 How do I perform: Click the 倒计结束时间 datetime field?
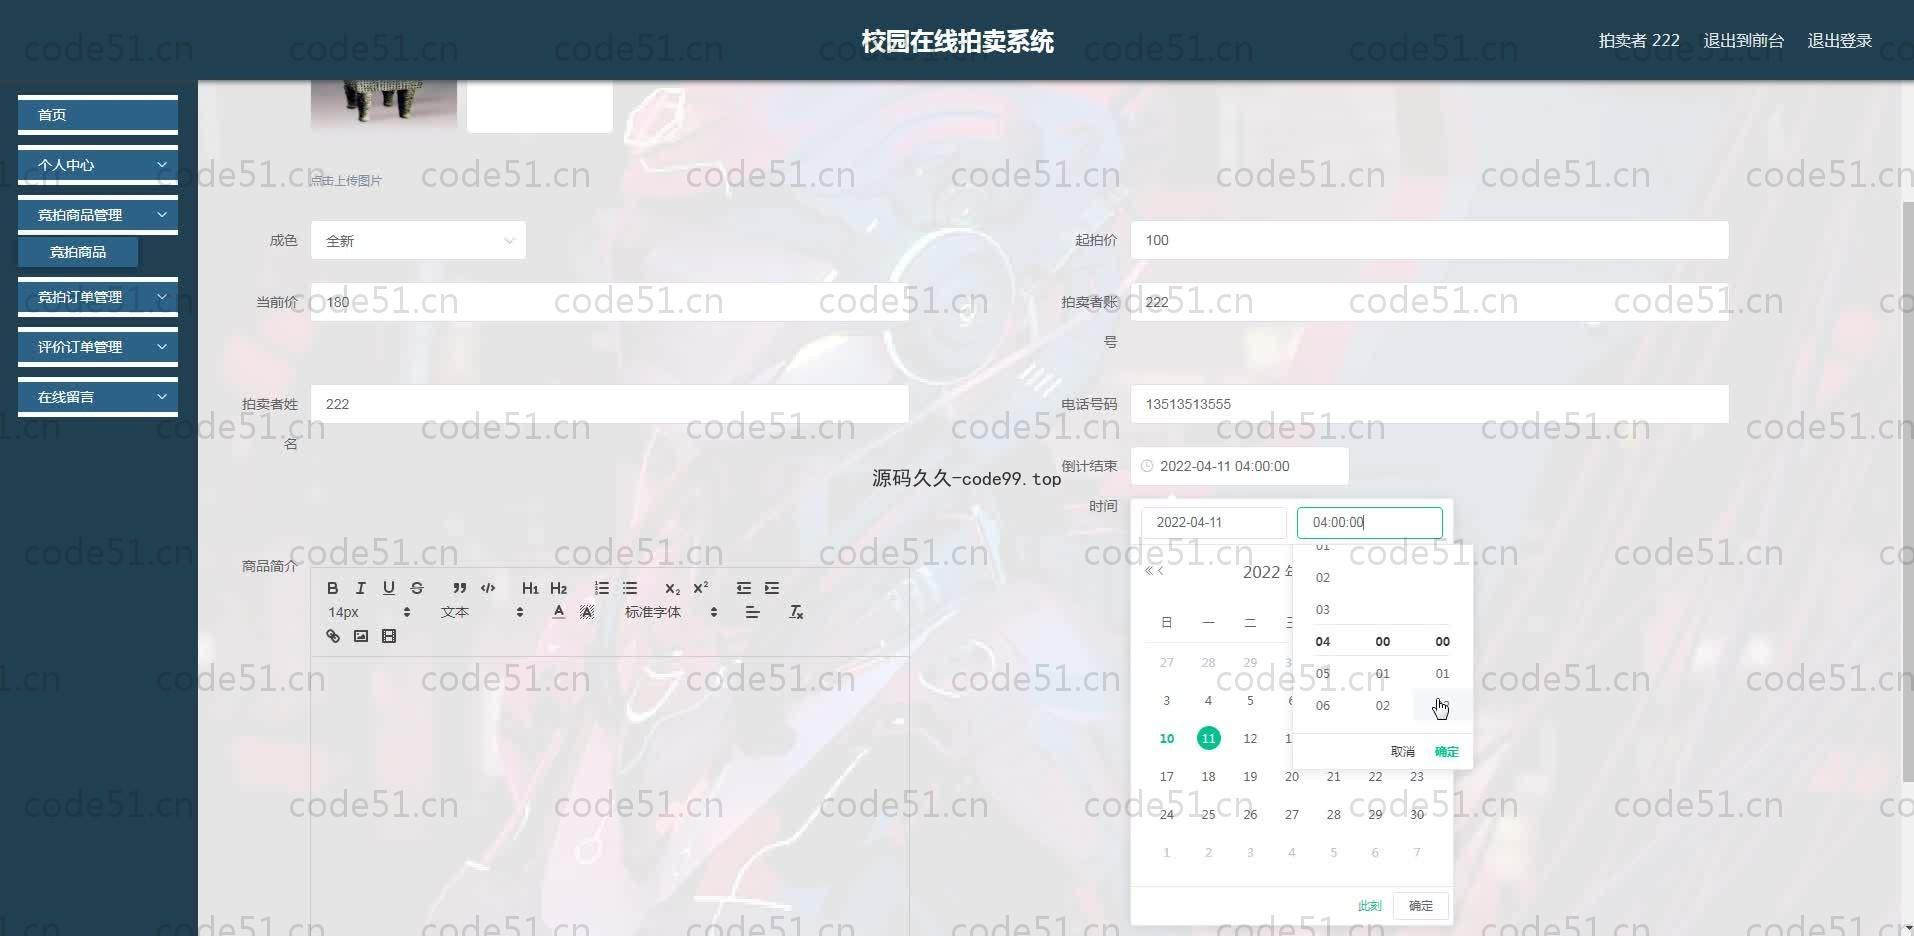point(1239,466)
